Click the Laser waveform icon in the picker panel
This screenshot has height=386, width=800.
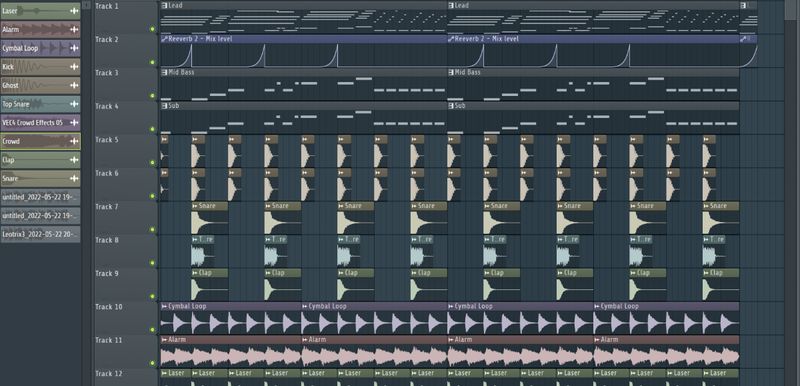(74, 11)
